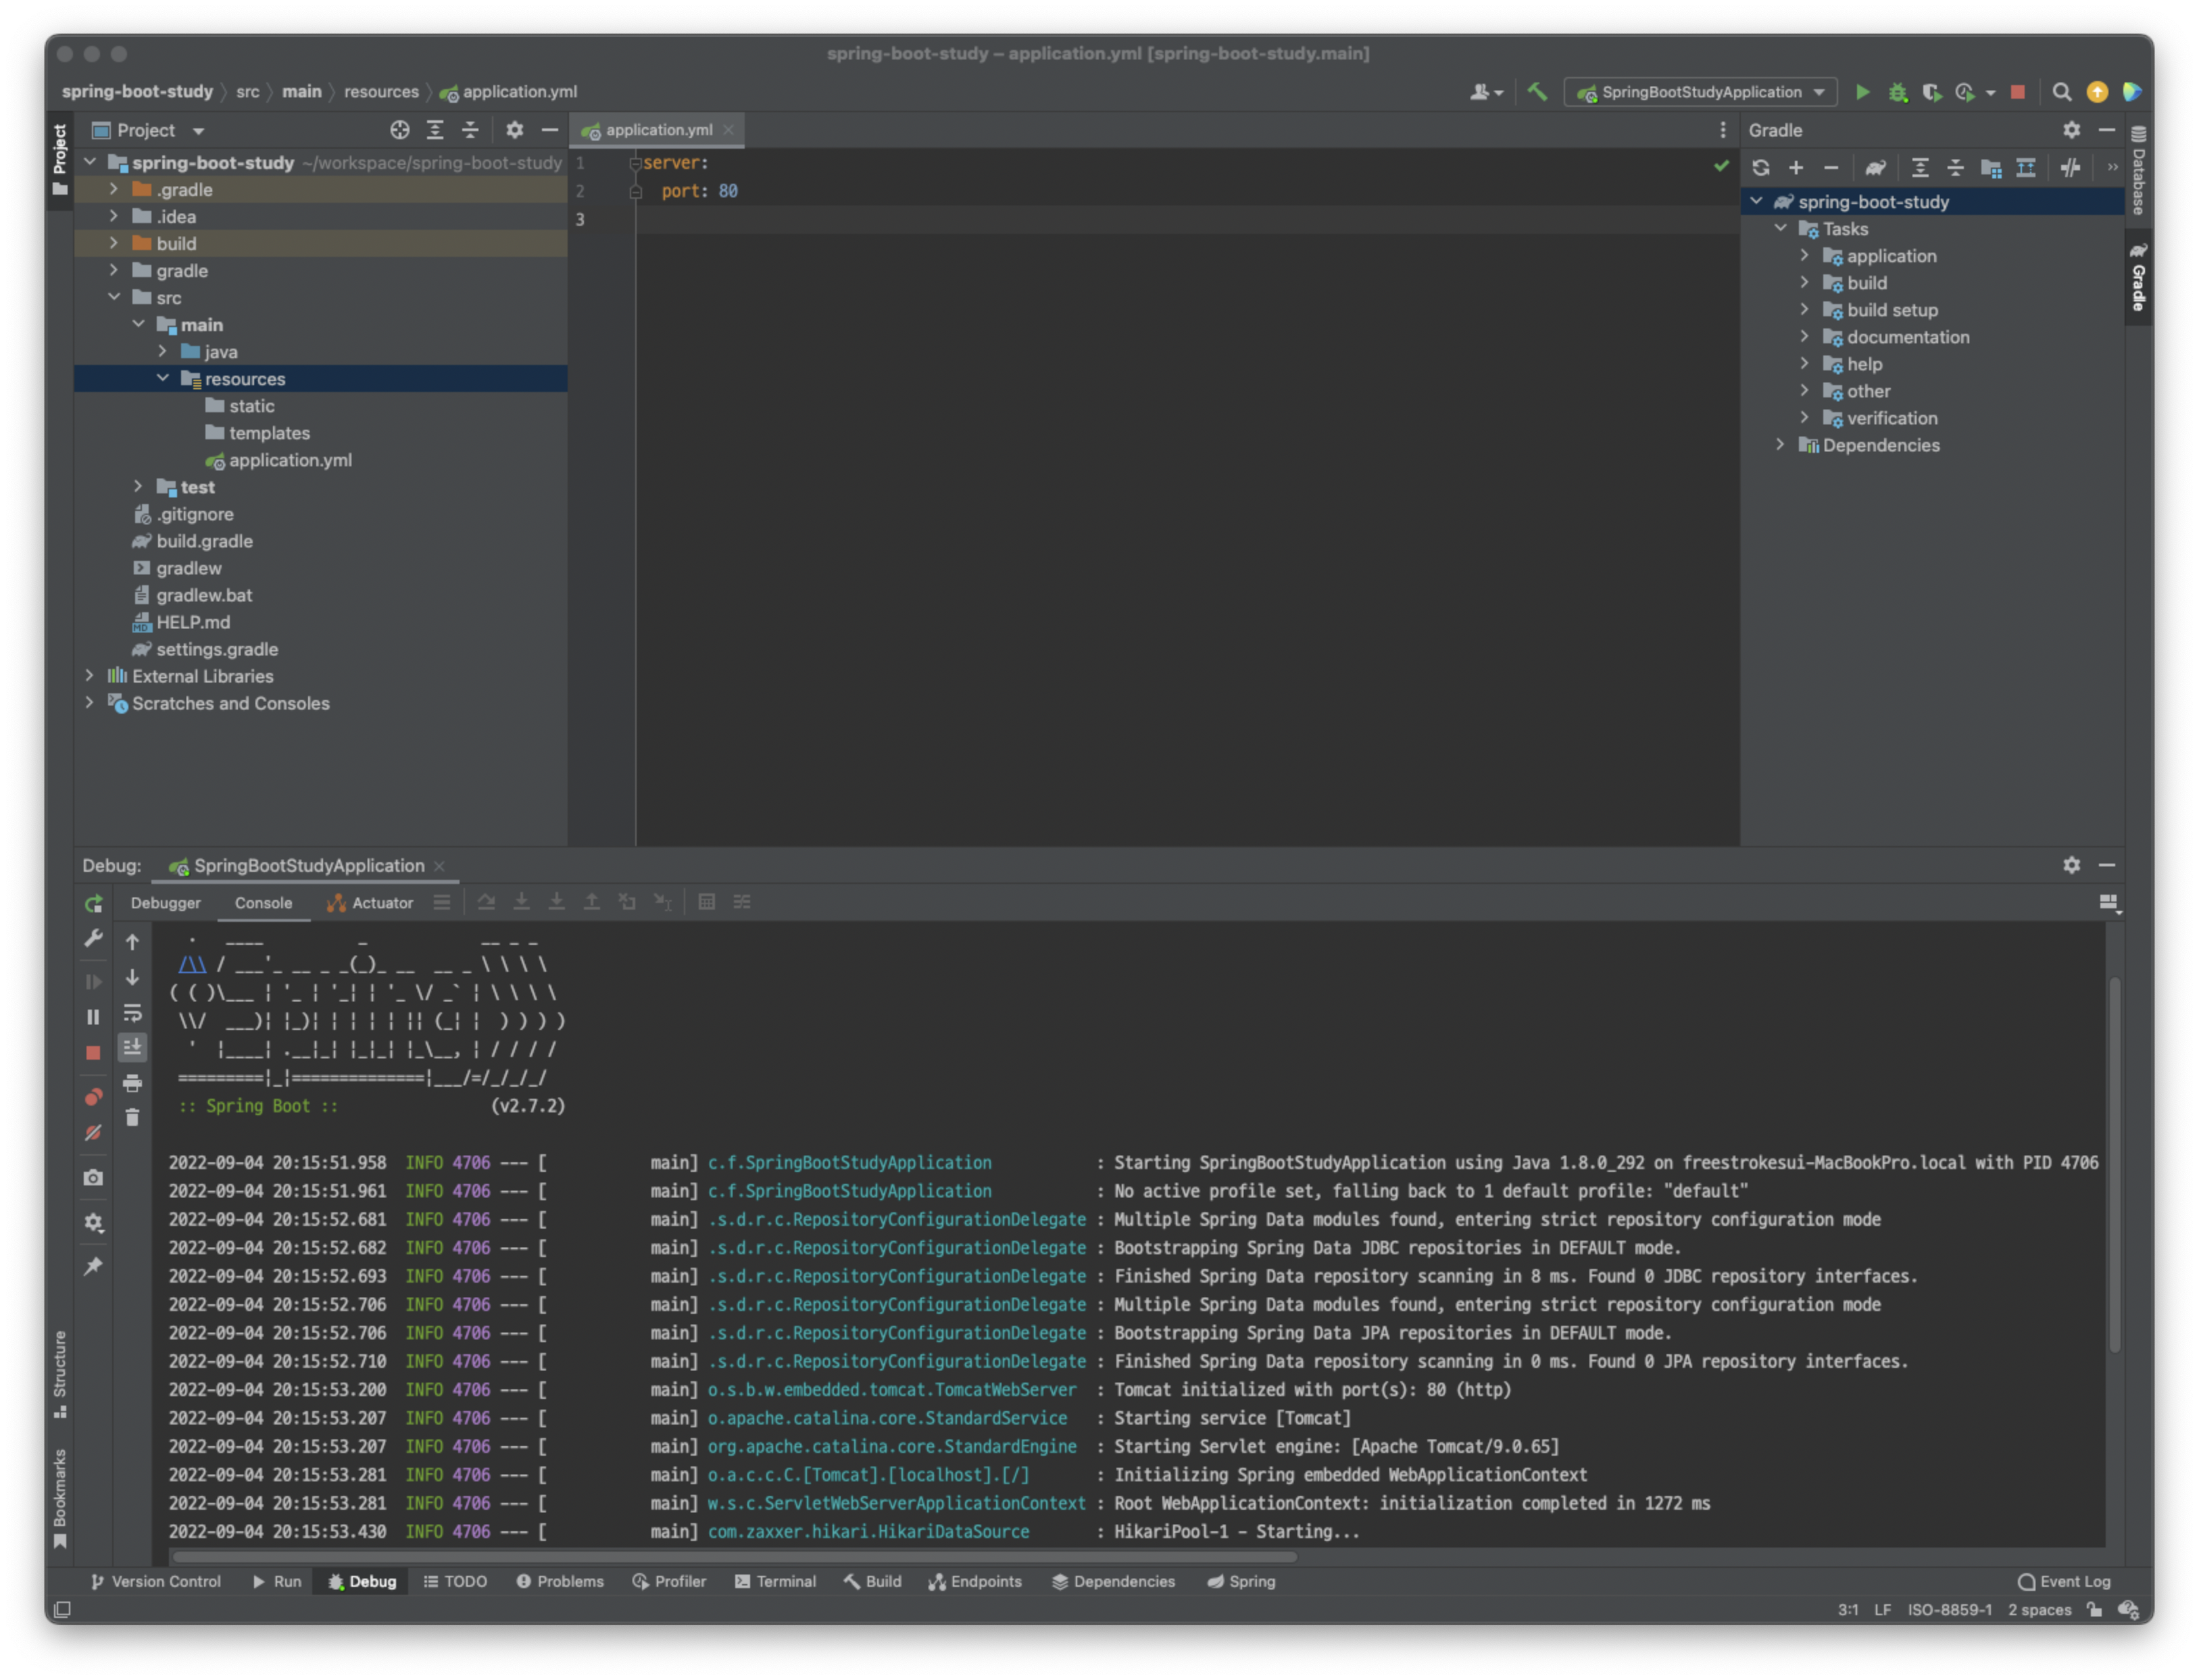
Task: Expand the java folder in project tree
Action: tap(163, 352)
